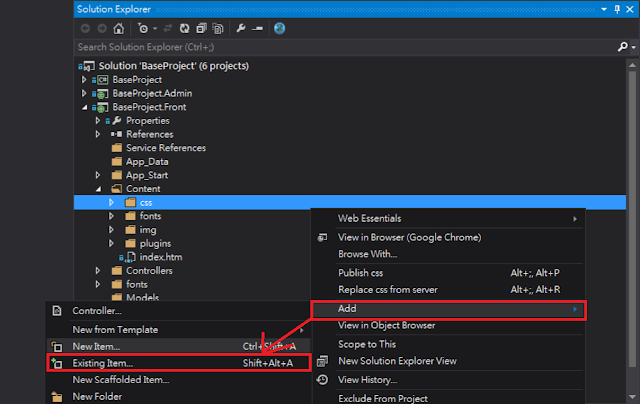
Task: Choose Controller... in Add submenu
Action: point(178,311)
